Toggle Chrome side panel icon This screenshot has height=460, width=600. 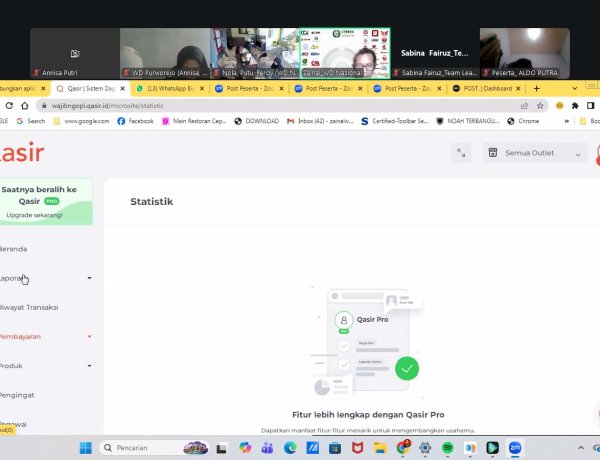pos(590,106)
